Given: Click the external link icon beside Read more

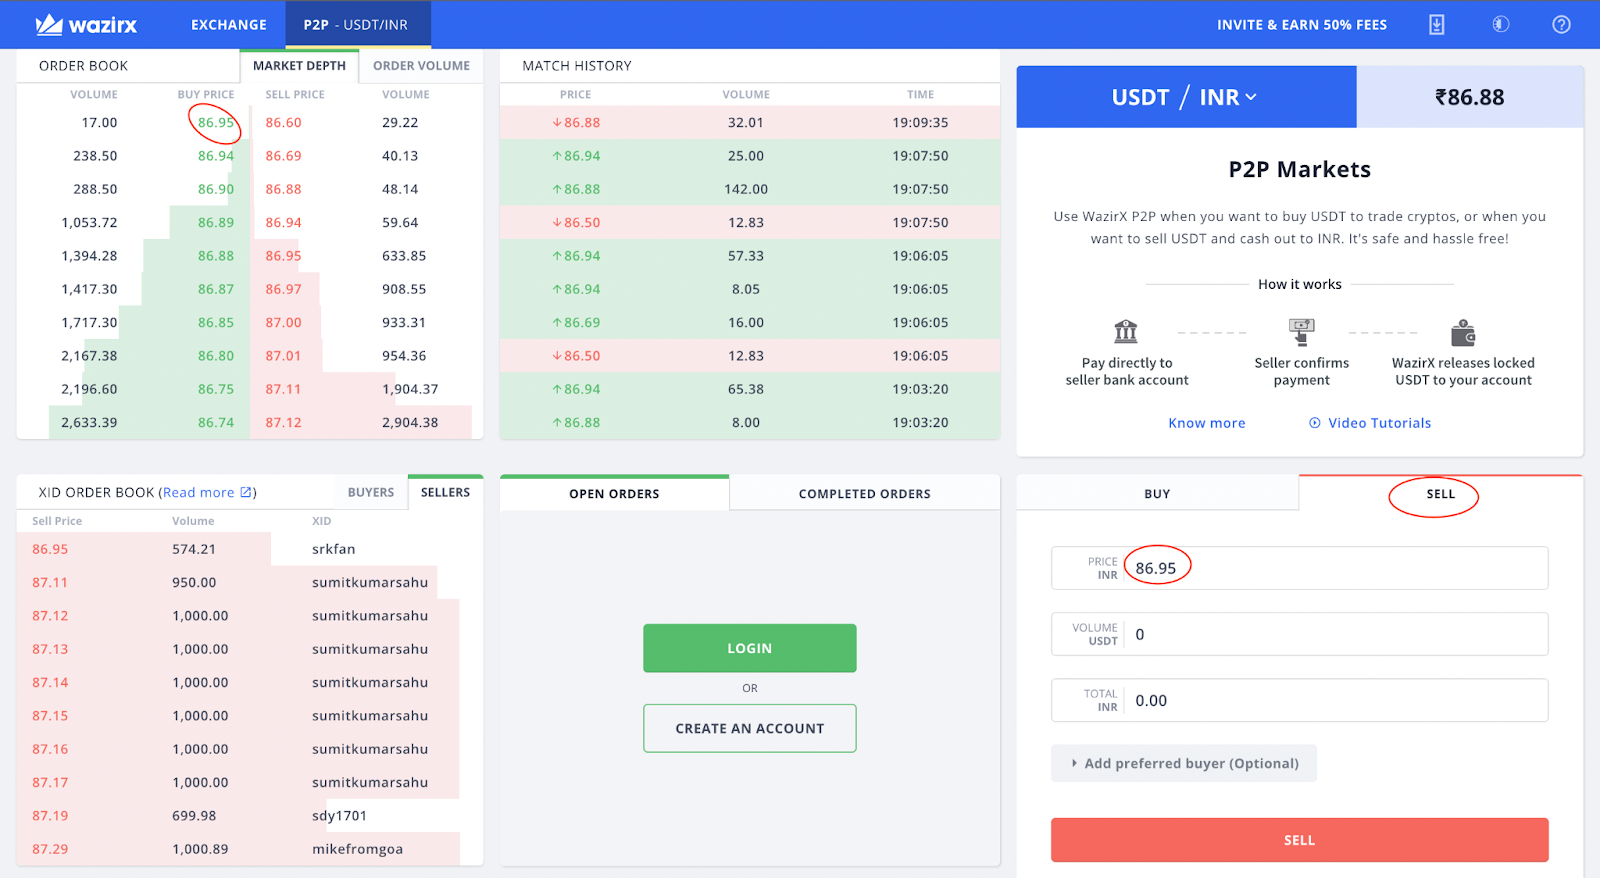Looking at the screenshot, I should pyautogui.click(x=246, y=492).
